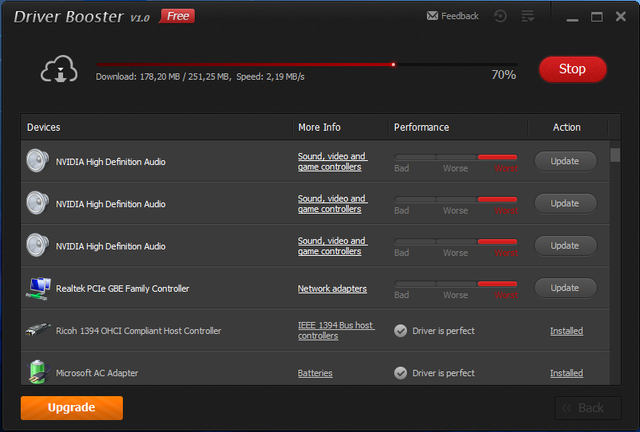Open the Network adapters info link
Screen dimensions: 640x432
tap(332, 289)
